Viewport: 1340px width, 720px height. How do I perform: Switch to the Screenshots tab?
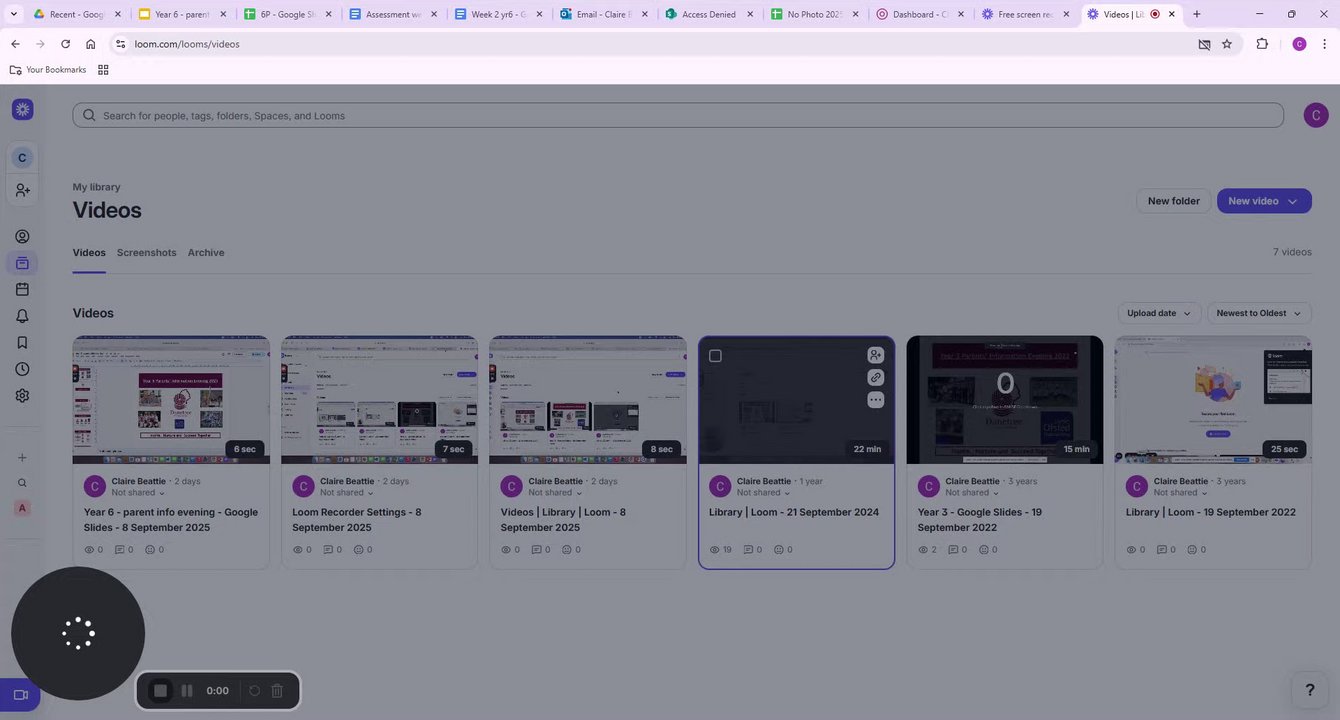(147, 253)
